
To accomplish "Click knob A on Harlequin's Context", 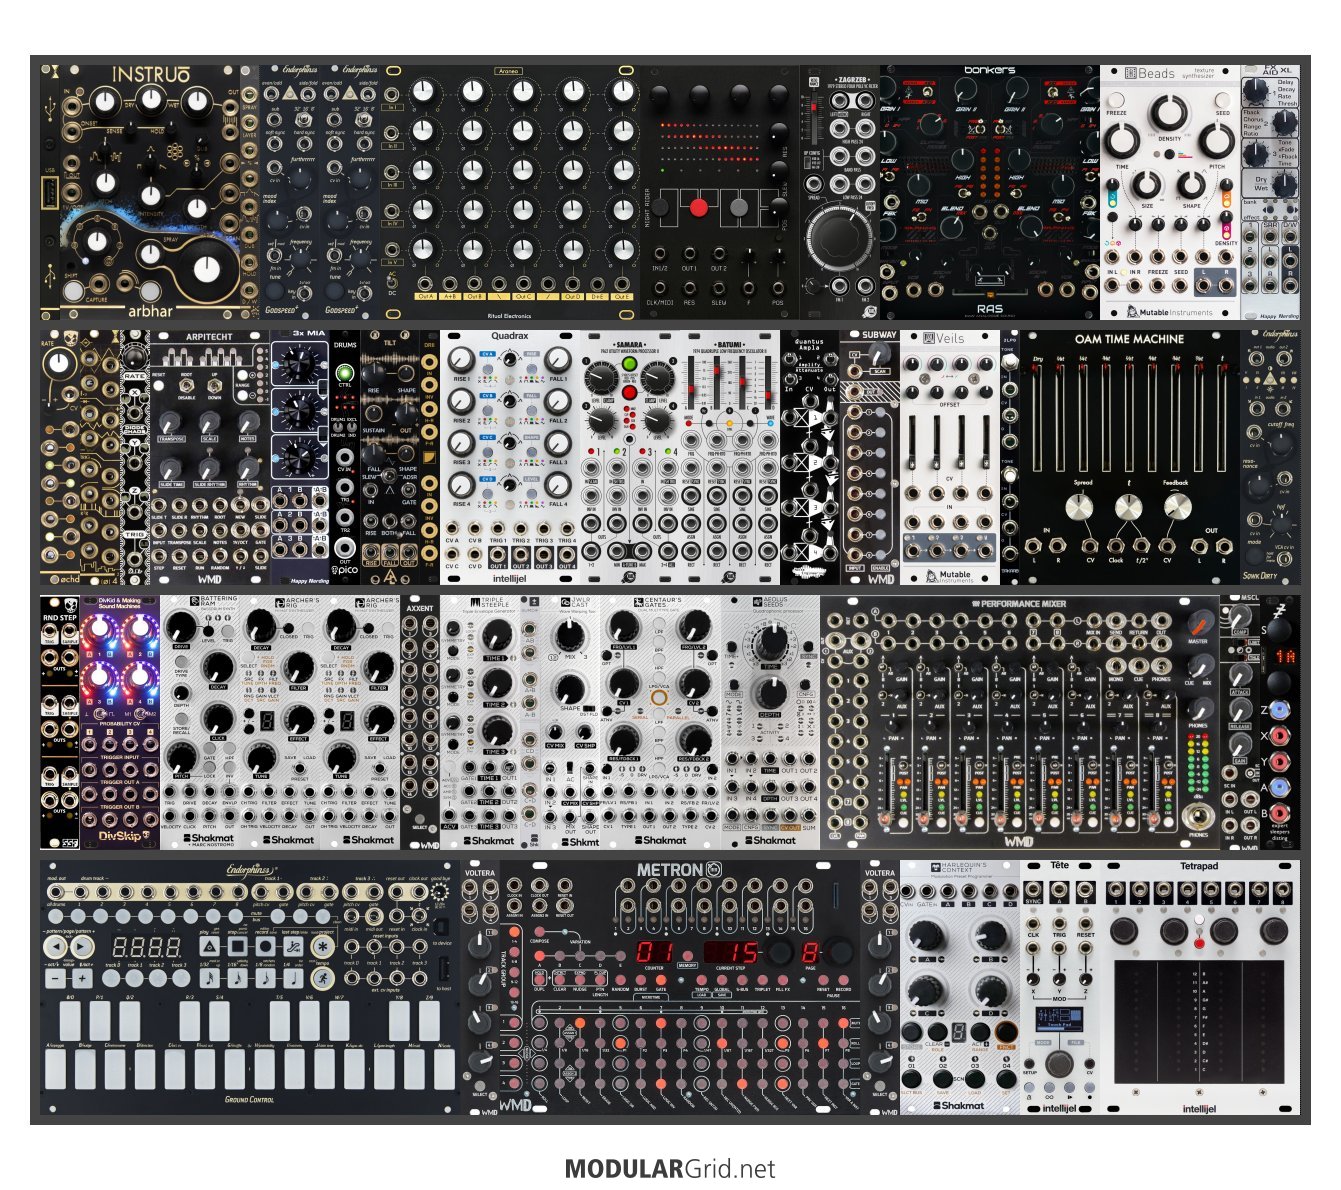I will coord(926,935).
